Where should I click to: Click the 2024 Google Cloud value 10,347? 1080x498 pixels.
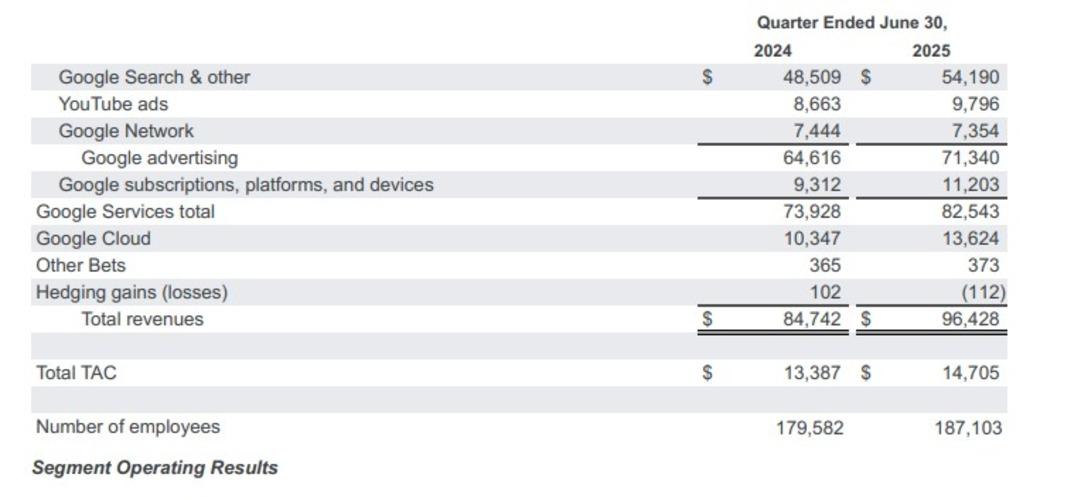click(x=812, y=238)
